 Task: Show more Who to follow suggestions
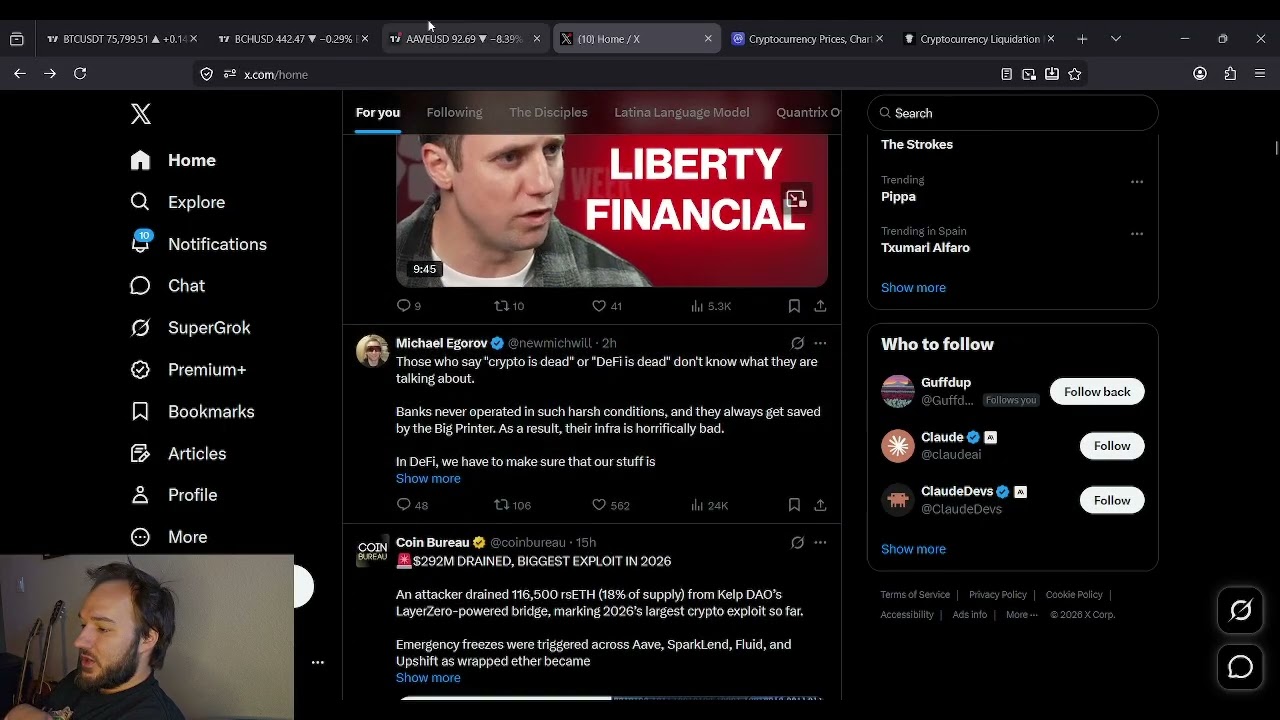(x=913, y=549)
